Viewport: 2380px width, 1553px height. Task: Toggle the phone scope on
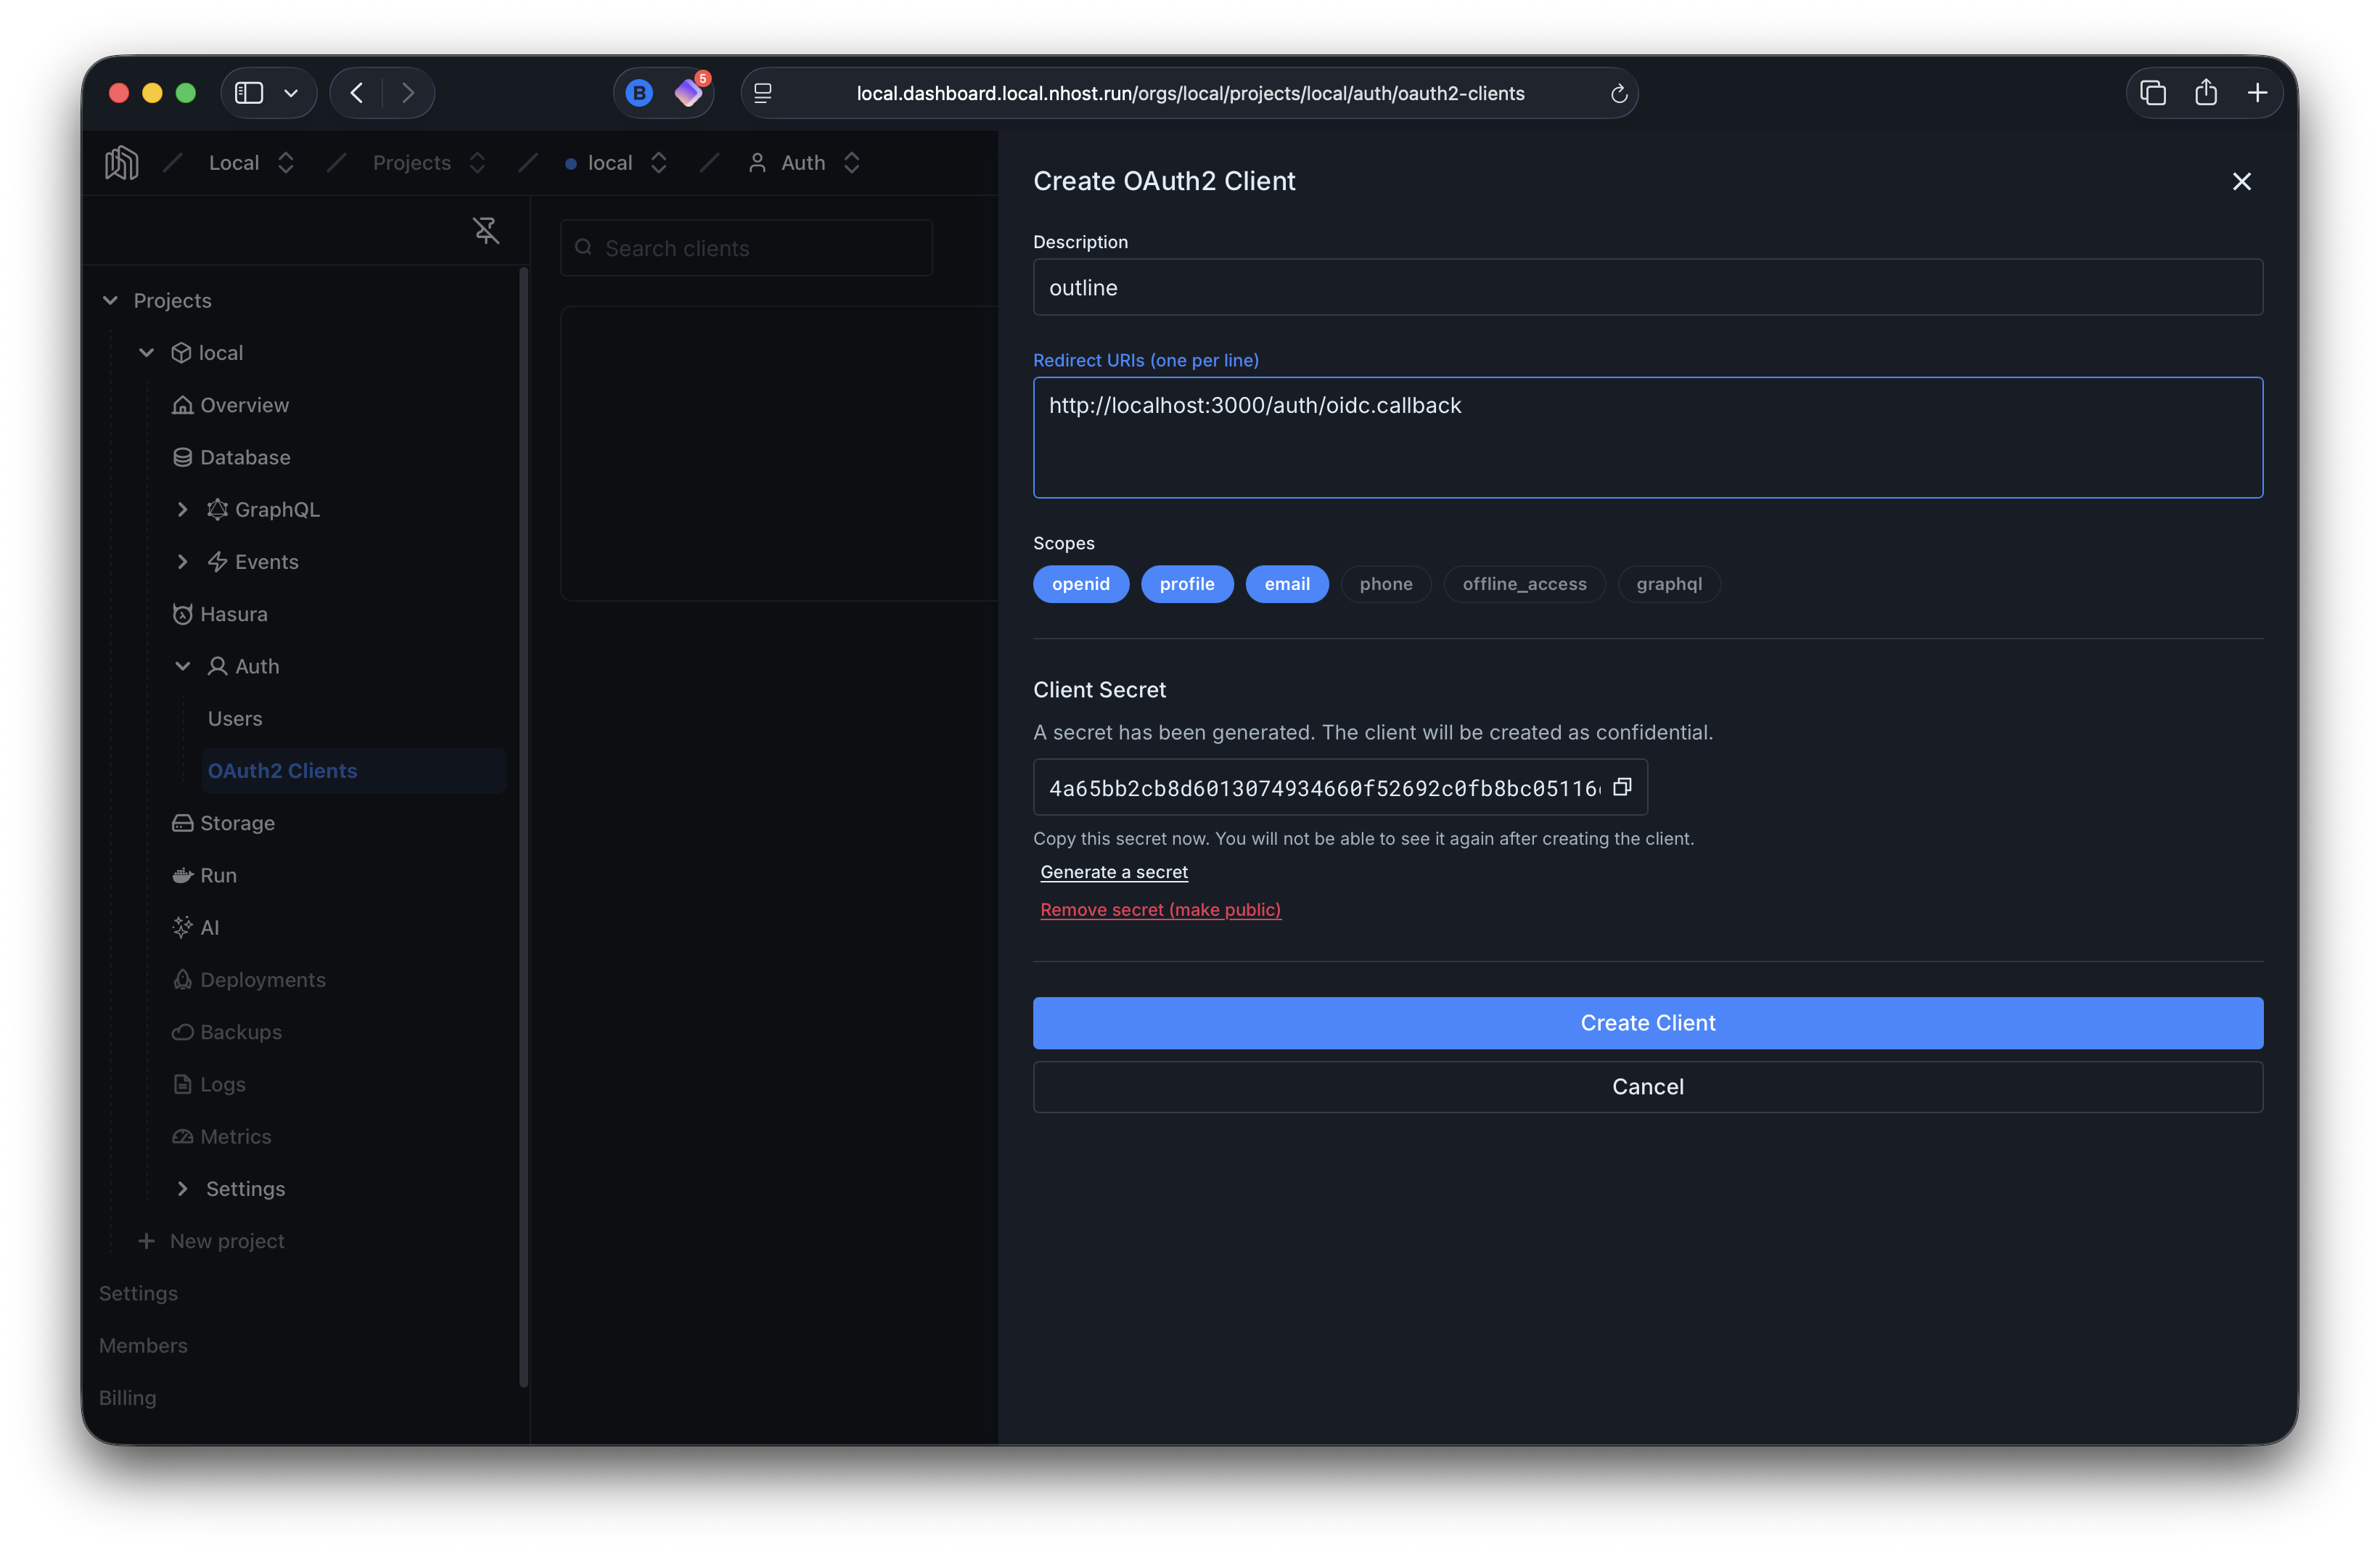tap(1385, 584)
